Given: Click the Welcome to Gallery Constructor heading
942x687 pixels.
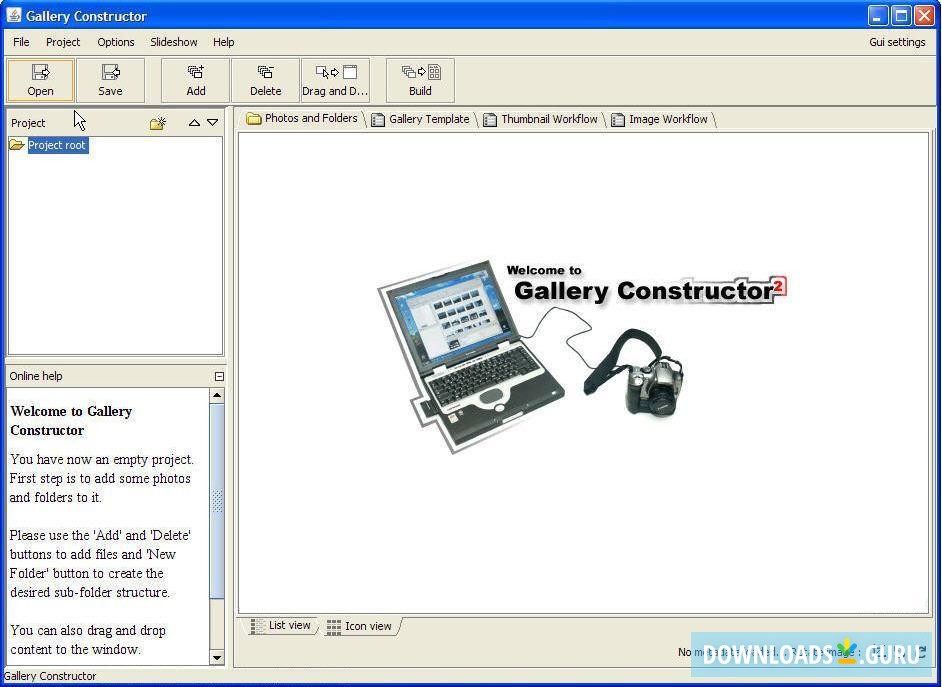Looking at the screenshot, I should coord(71,420).
